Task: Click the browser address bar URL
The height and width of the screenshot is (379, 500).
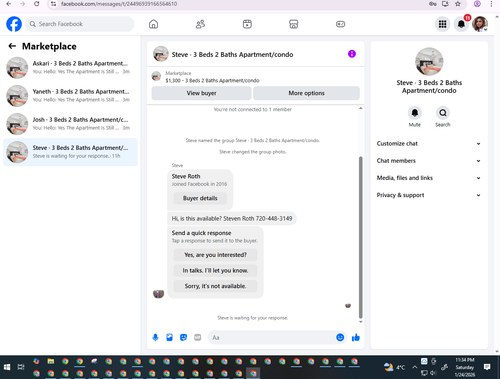Action: [x=119, y=4]
